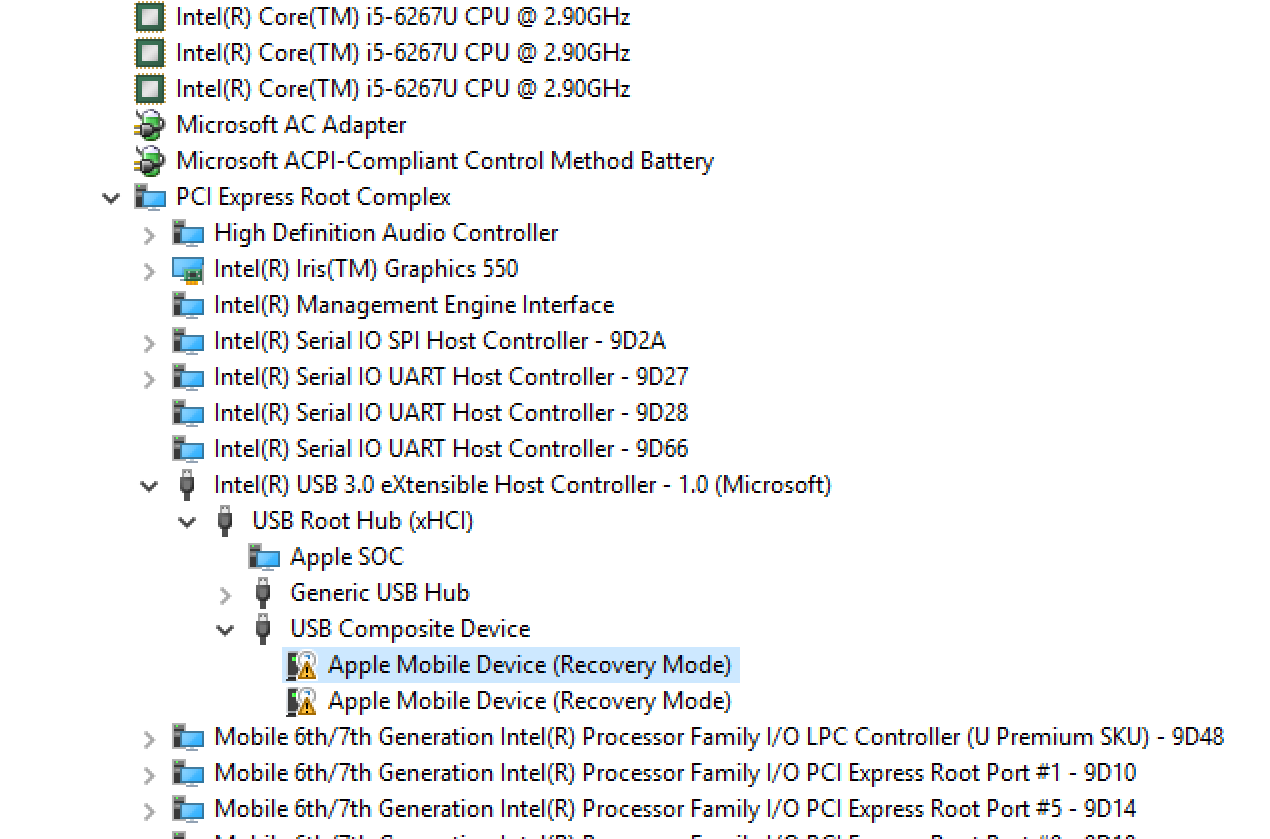1270x839 pixels.
Task: Select Serial IO SPI Host Controller - 9D2A
Action: coord(439,341)
